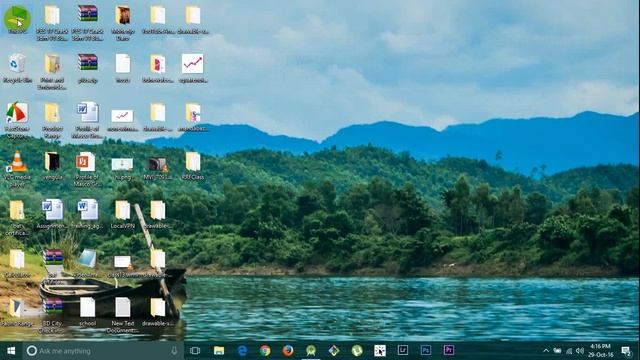
Task: Select the school file icon
Action: (x=87, y=311)
